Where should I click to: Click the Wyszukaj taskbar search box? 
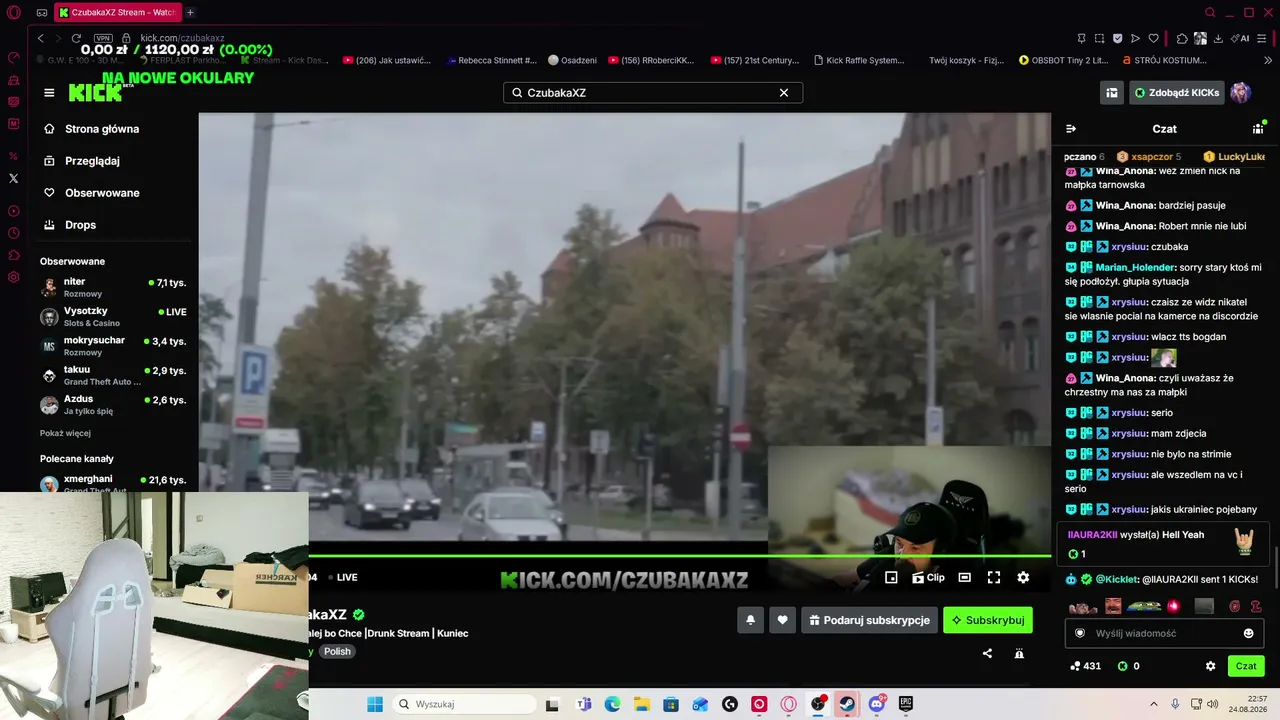coord(466,704)
